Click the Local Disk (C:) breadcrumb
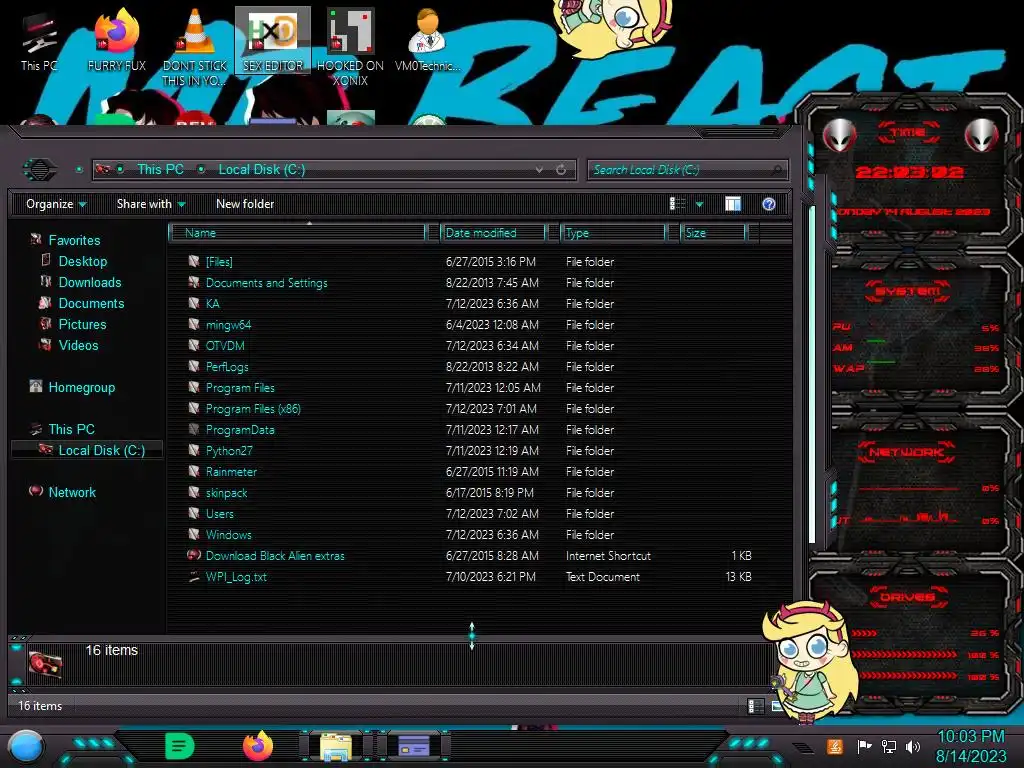This screenshot has width=1024, height=768. tap(261, 169)
